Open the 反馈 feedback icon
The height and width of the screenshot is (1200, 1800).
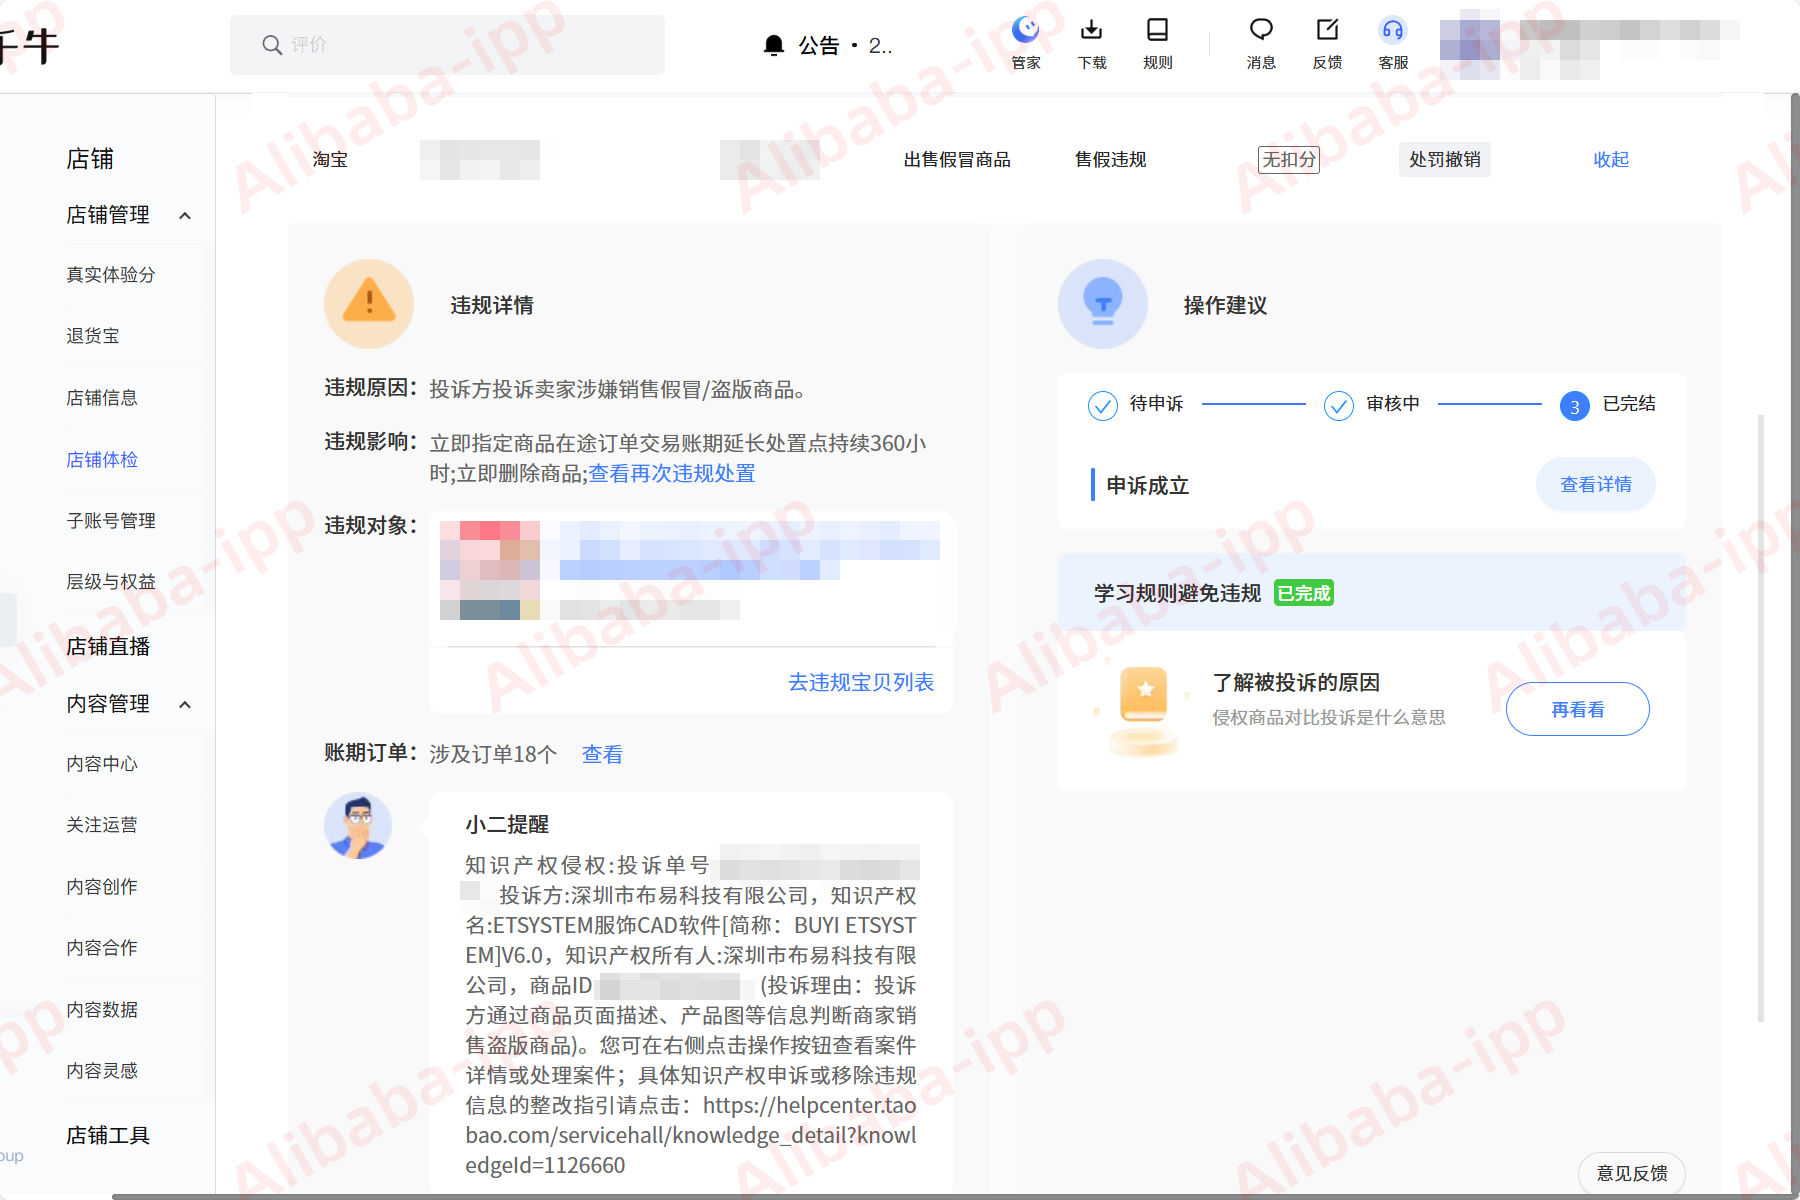(x=1327, y=43)
